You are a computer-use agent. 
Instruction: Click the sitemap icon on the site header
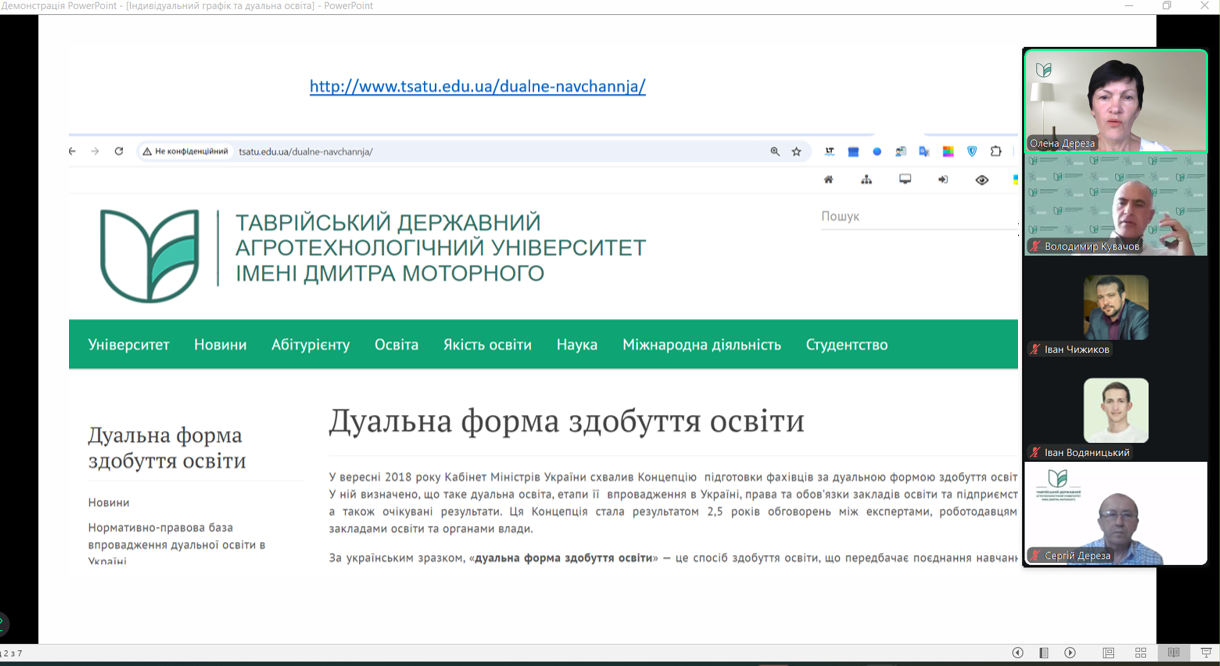(x=866, y=180)
